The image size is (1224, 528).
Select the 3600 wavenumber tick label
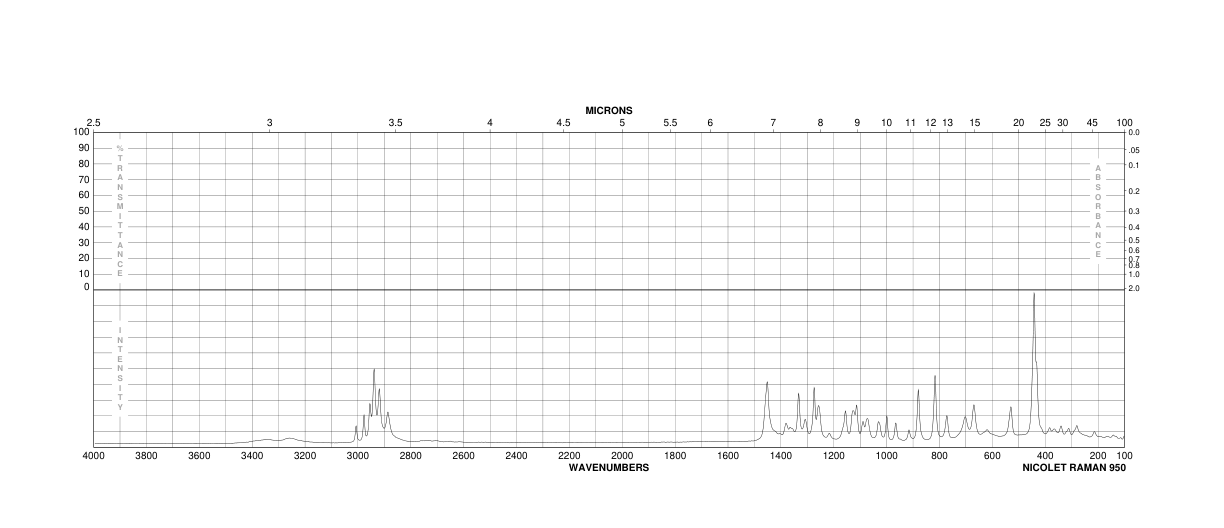coord(199,456)
